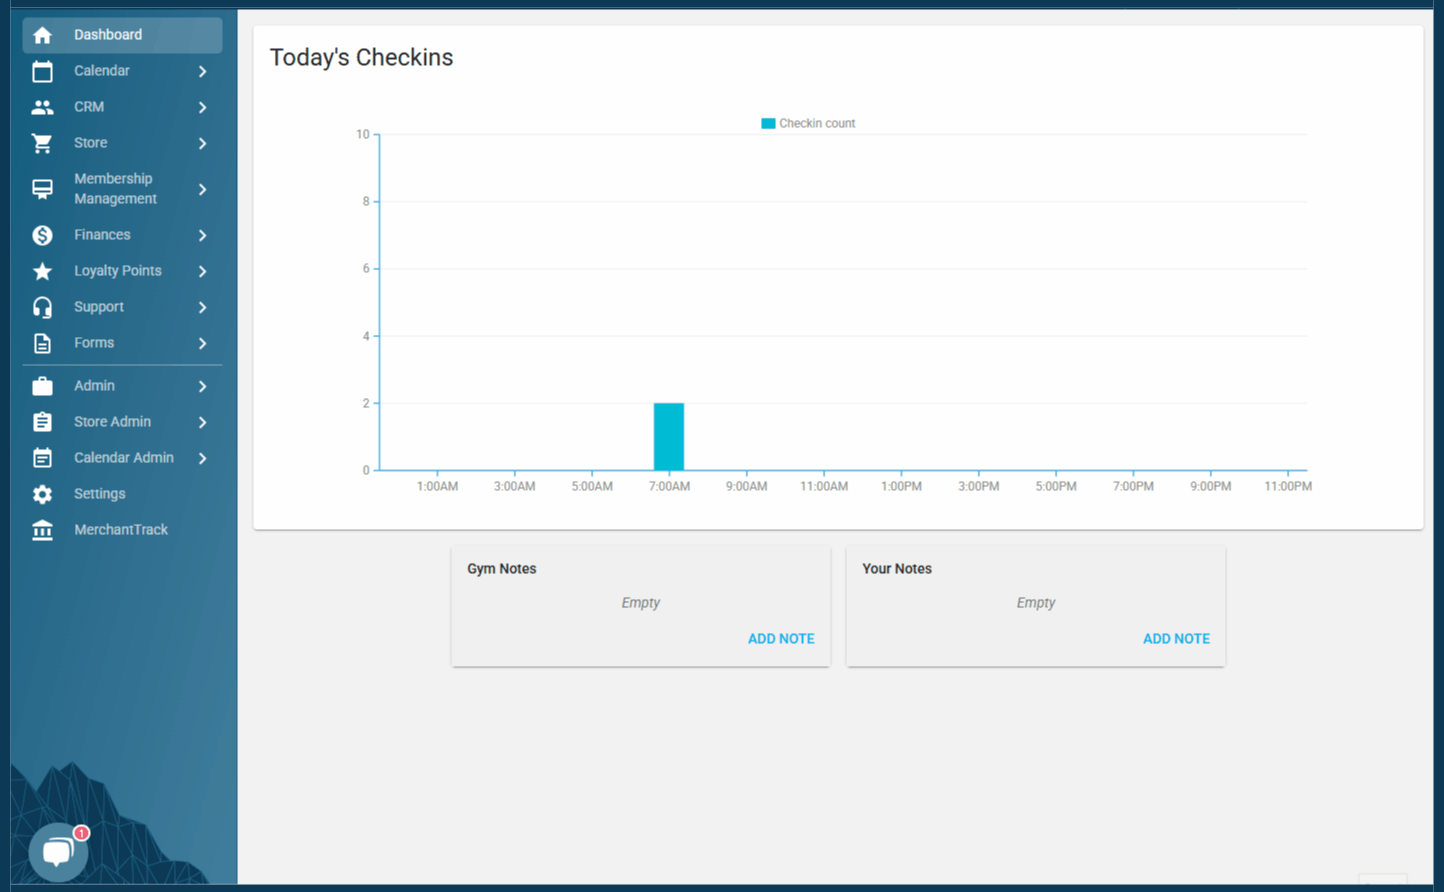This screenshot has width=1444, height=892.
Task: Open the MerchantTrack menu item
Action: [x=122, y=530]
